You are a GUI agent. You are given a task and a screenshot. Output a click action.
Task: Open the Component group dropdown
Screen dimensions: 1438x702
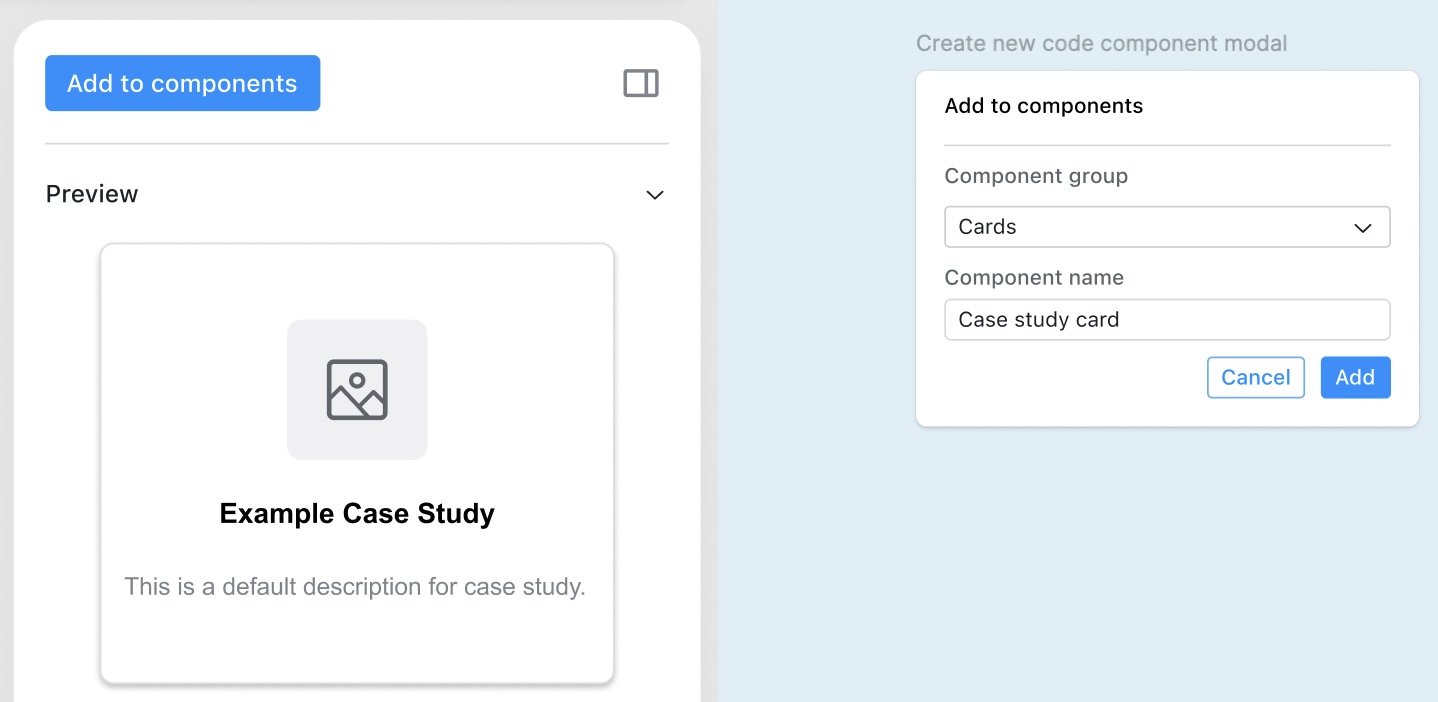(x=1166, y=227)
